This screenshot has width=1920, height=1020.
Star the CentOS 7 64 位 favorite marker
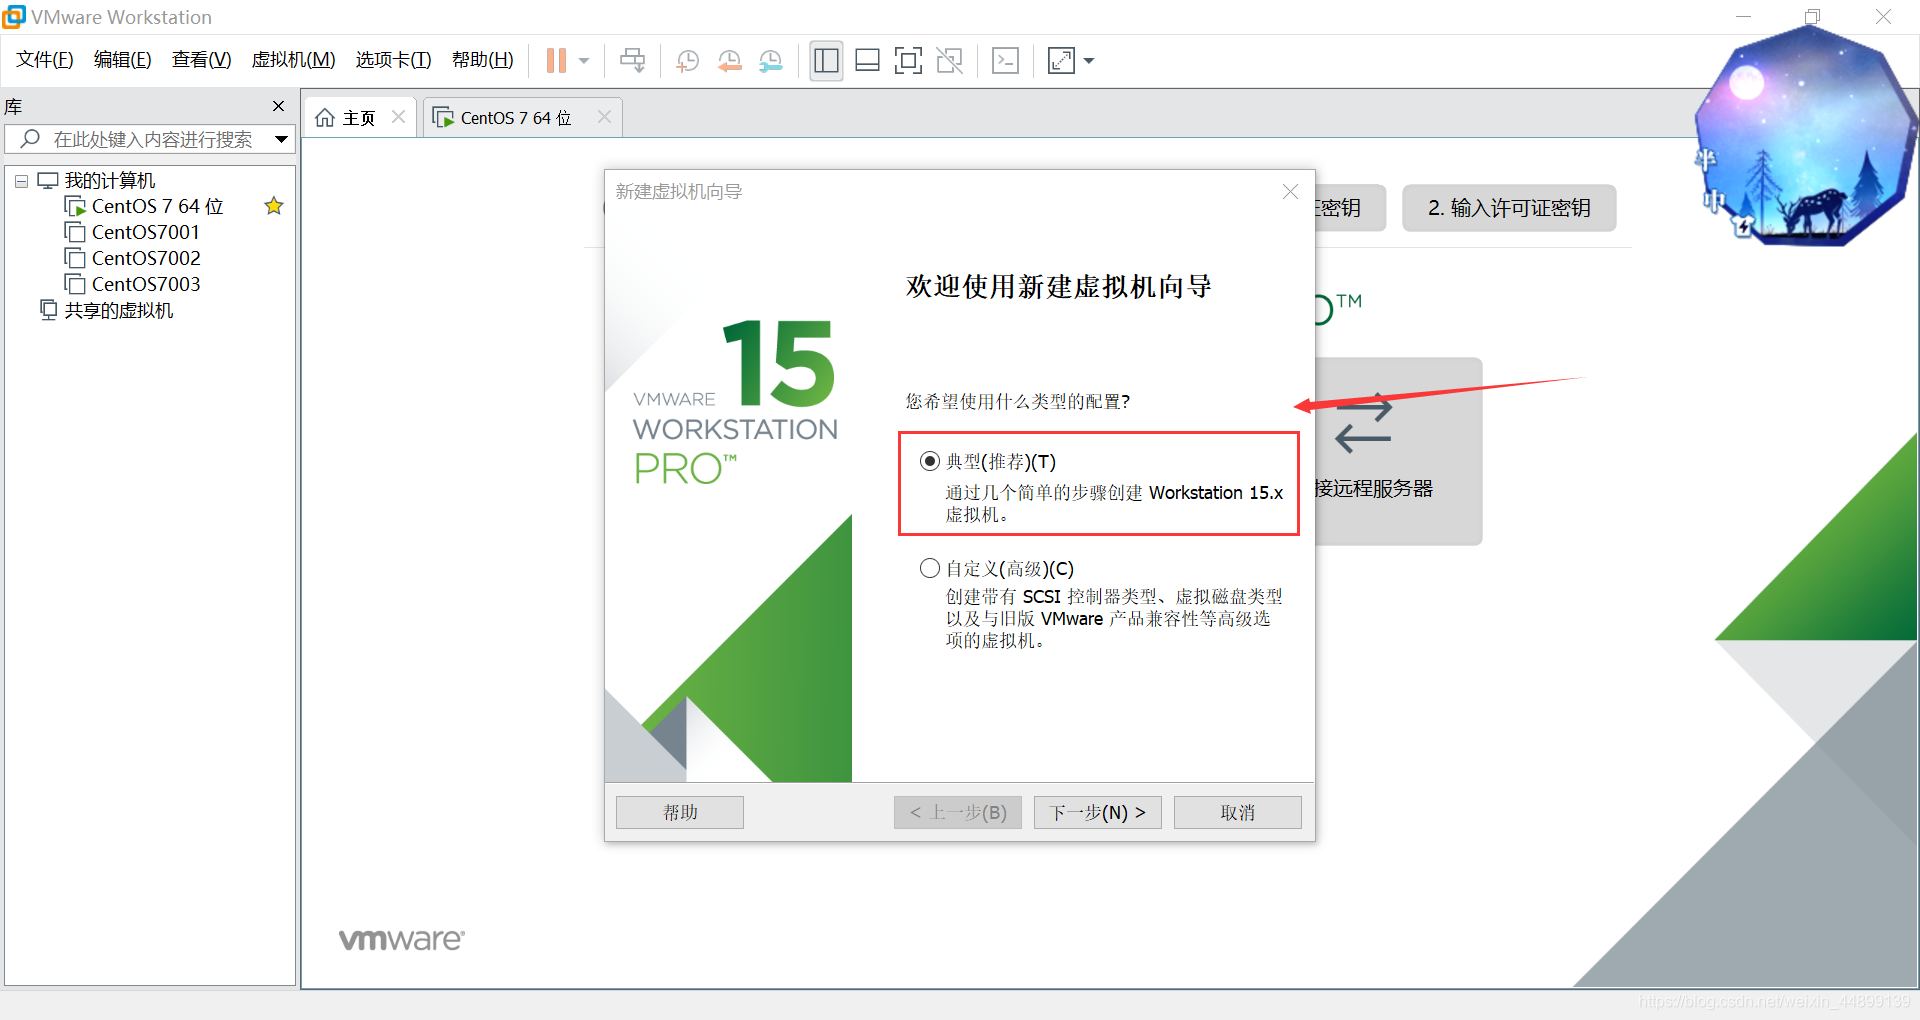pyautogui.click(x=273, y=206)
